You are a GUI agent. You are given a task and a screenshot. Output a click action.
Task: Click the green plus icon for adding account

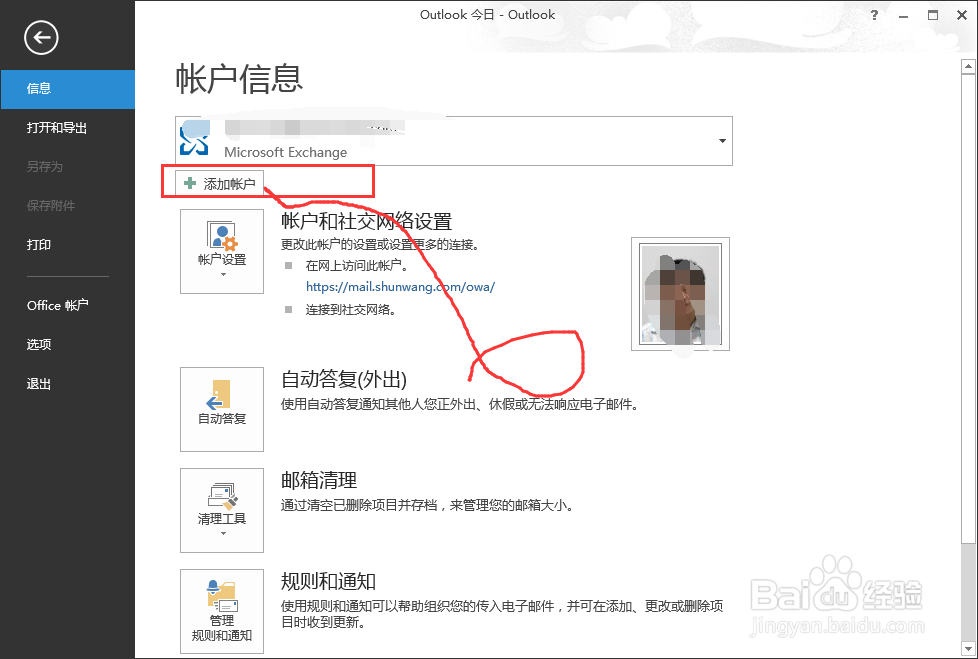(190, 183)
